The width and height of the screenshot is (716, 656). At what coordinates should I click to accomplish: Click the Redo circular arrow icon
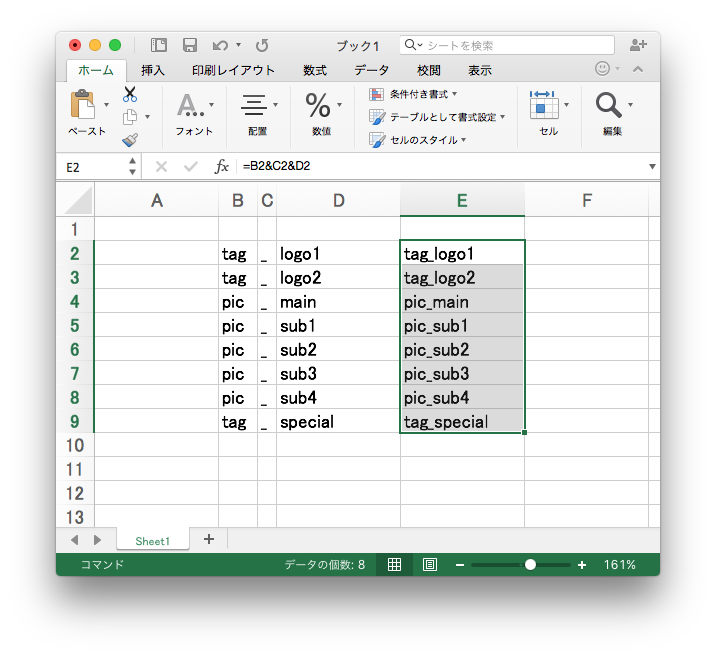[x=262, y=45]
